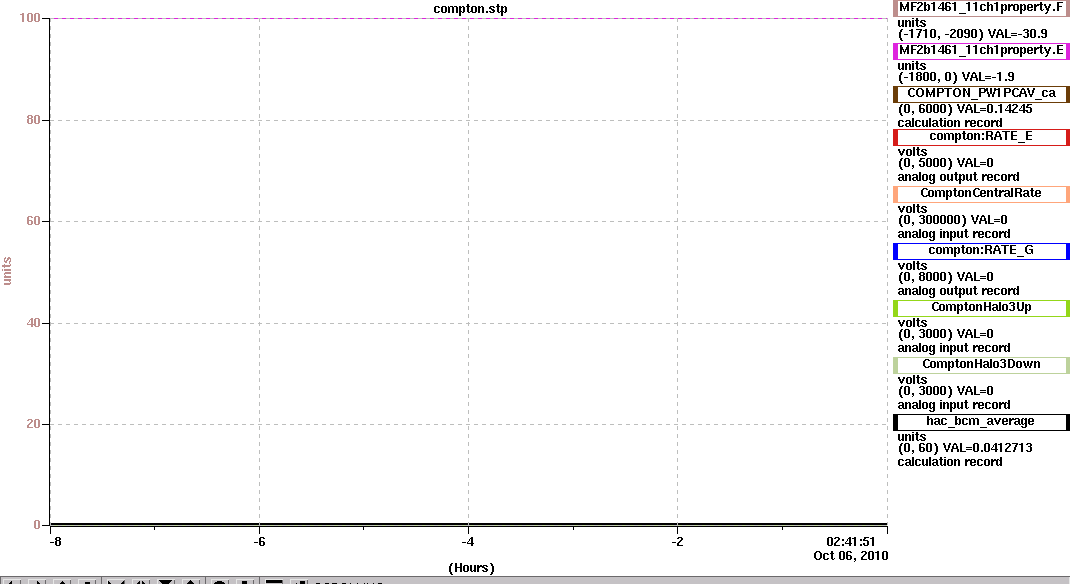Screen dimensions: 1070x584
Task: Click the "(Hours)" x-axis label
Action: [472, 568]
